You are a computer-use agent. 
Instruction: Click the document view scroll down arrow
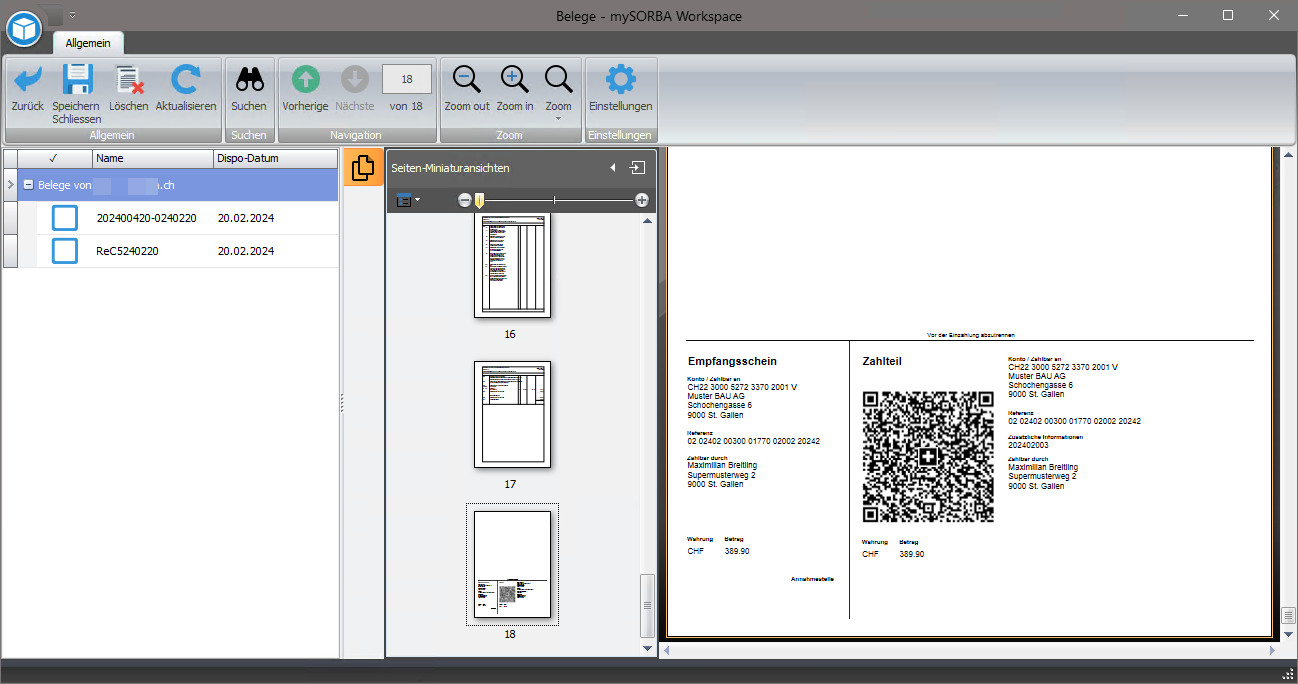coord(1287,633)
